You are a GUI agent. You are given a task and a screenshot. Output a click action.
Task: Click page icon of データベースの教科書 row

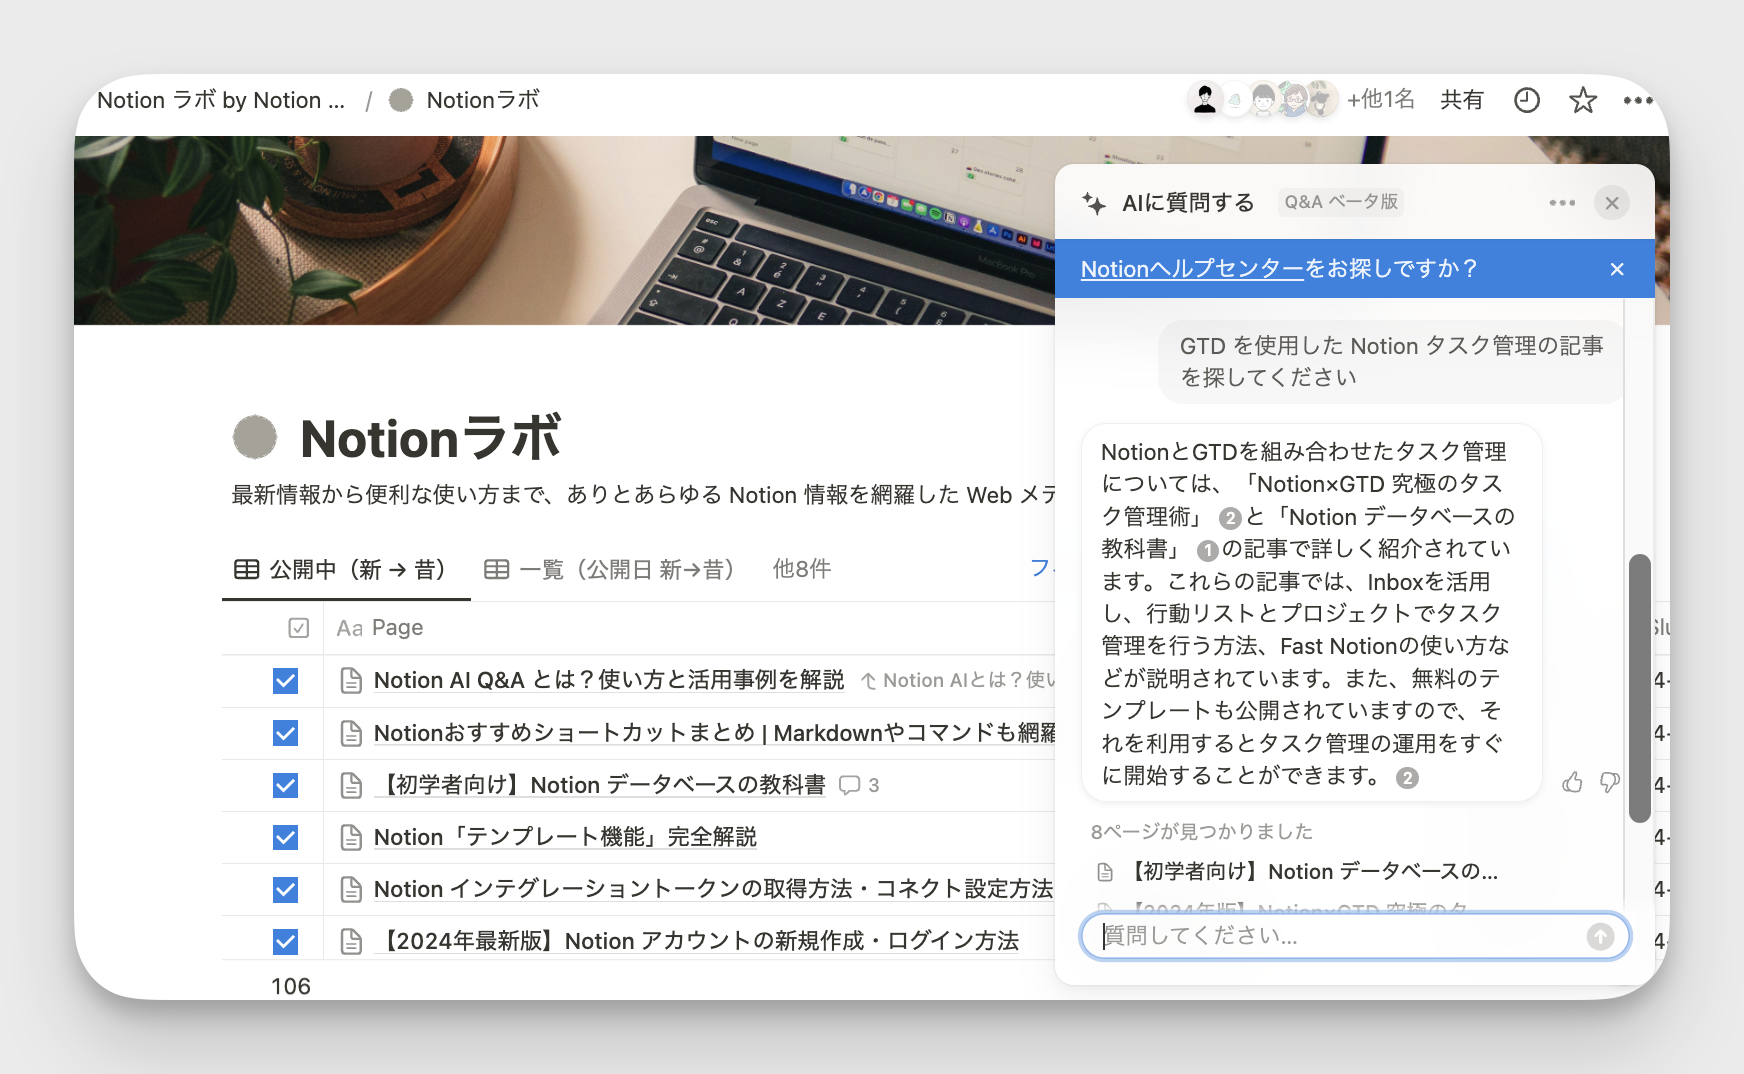coord(351,785)
